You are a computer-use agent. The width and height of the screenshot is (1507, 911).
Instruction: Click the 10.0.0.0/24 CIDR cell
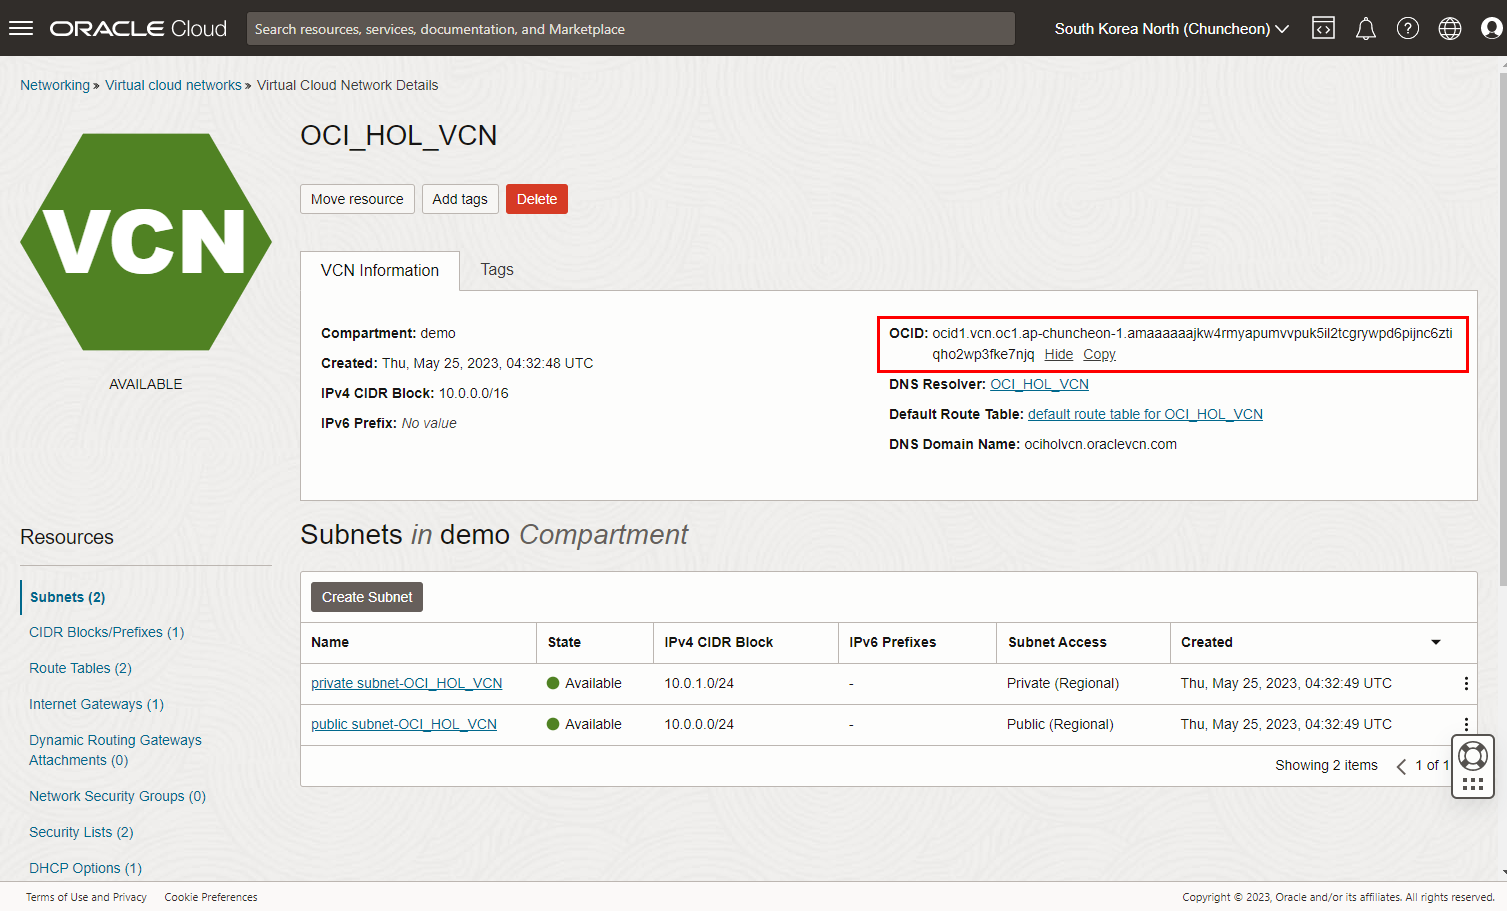(x=699, y=724)
